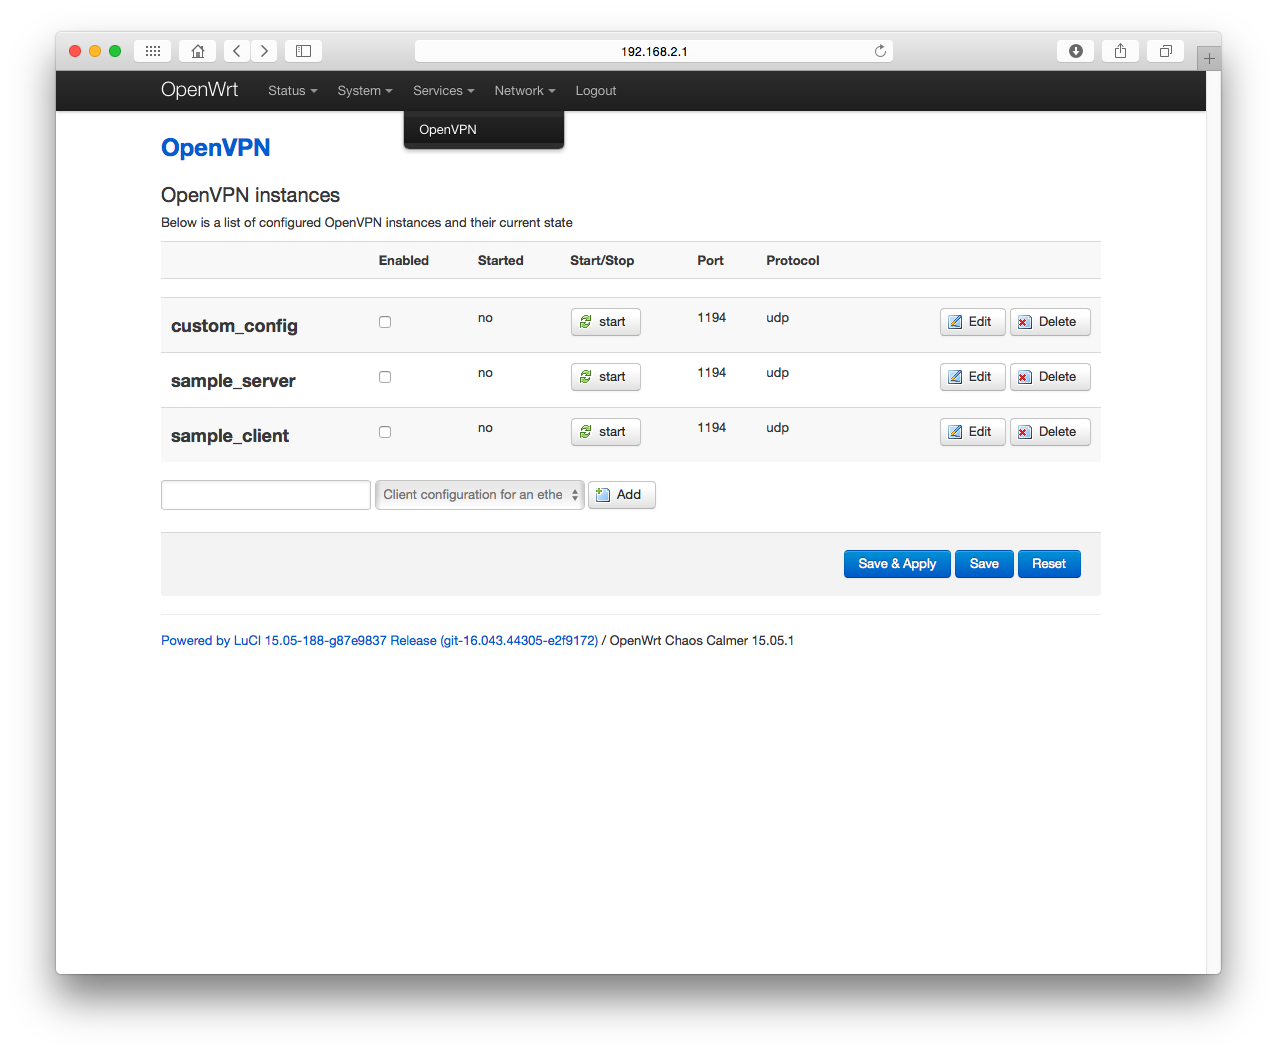
Task: Click the Save button
Action: click(984, 564)
